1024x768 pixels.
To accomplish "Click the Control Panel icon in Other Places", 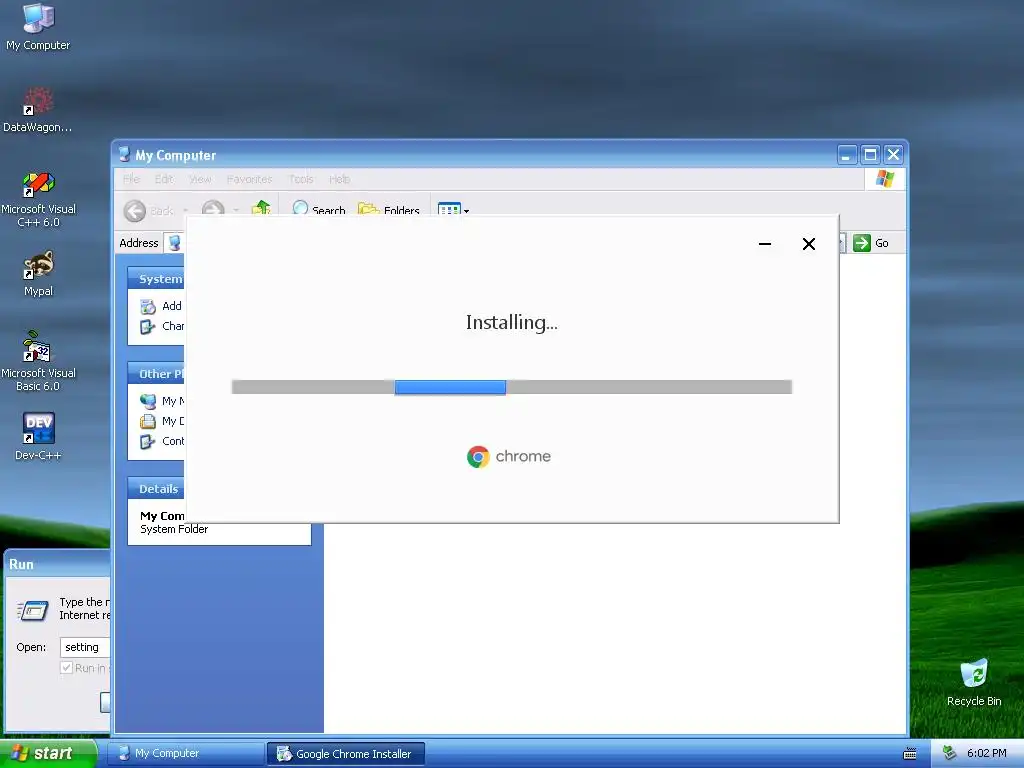I will click(148, 441).
